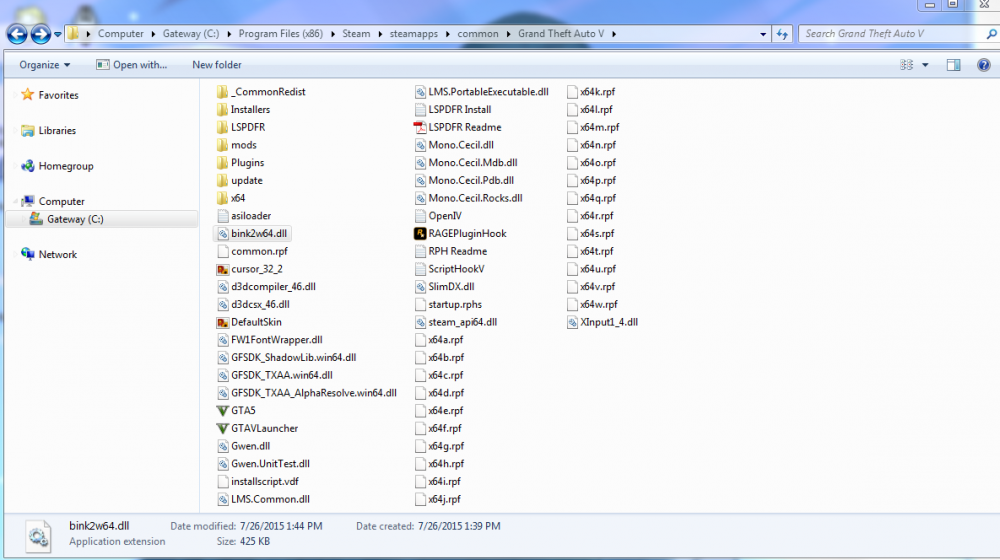Select the update folder icon
This screenshot has width=1000, height=560.
tap(222, 181)
